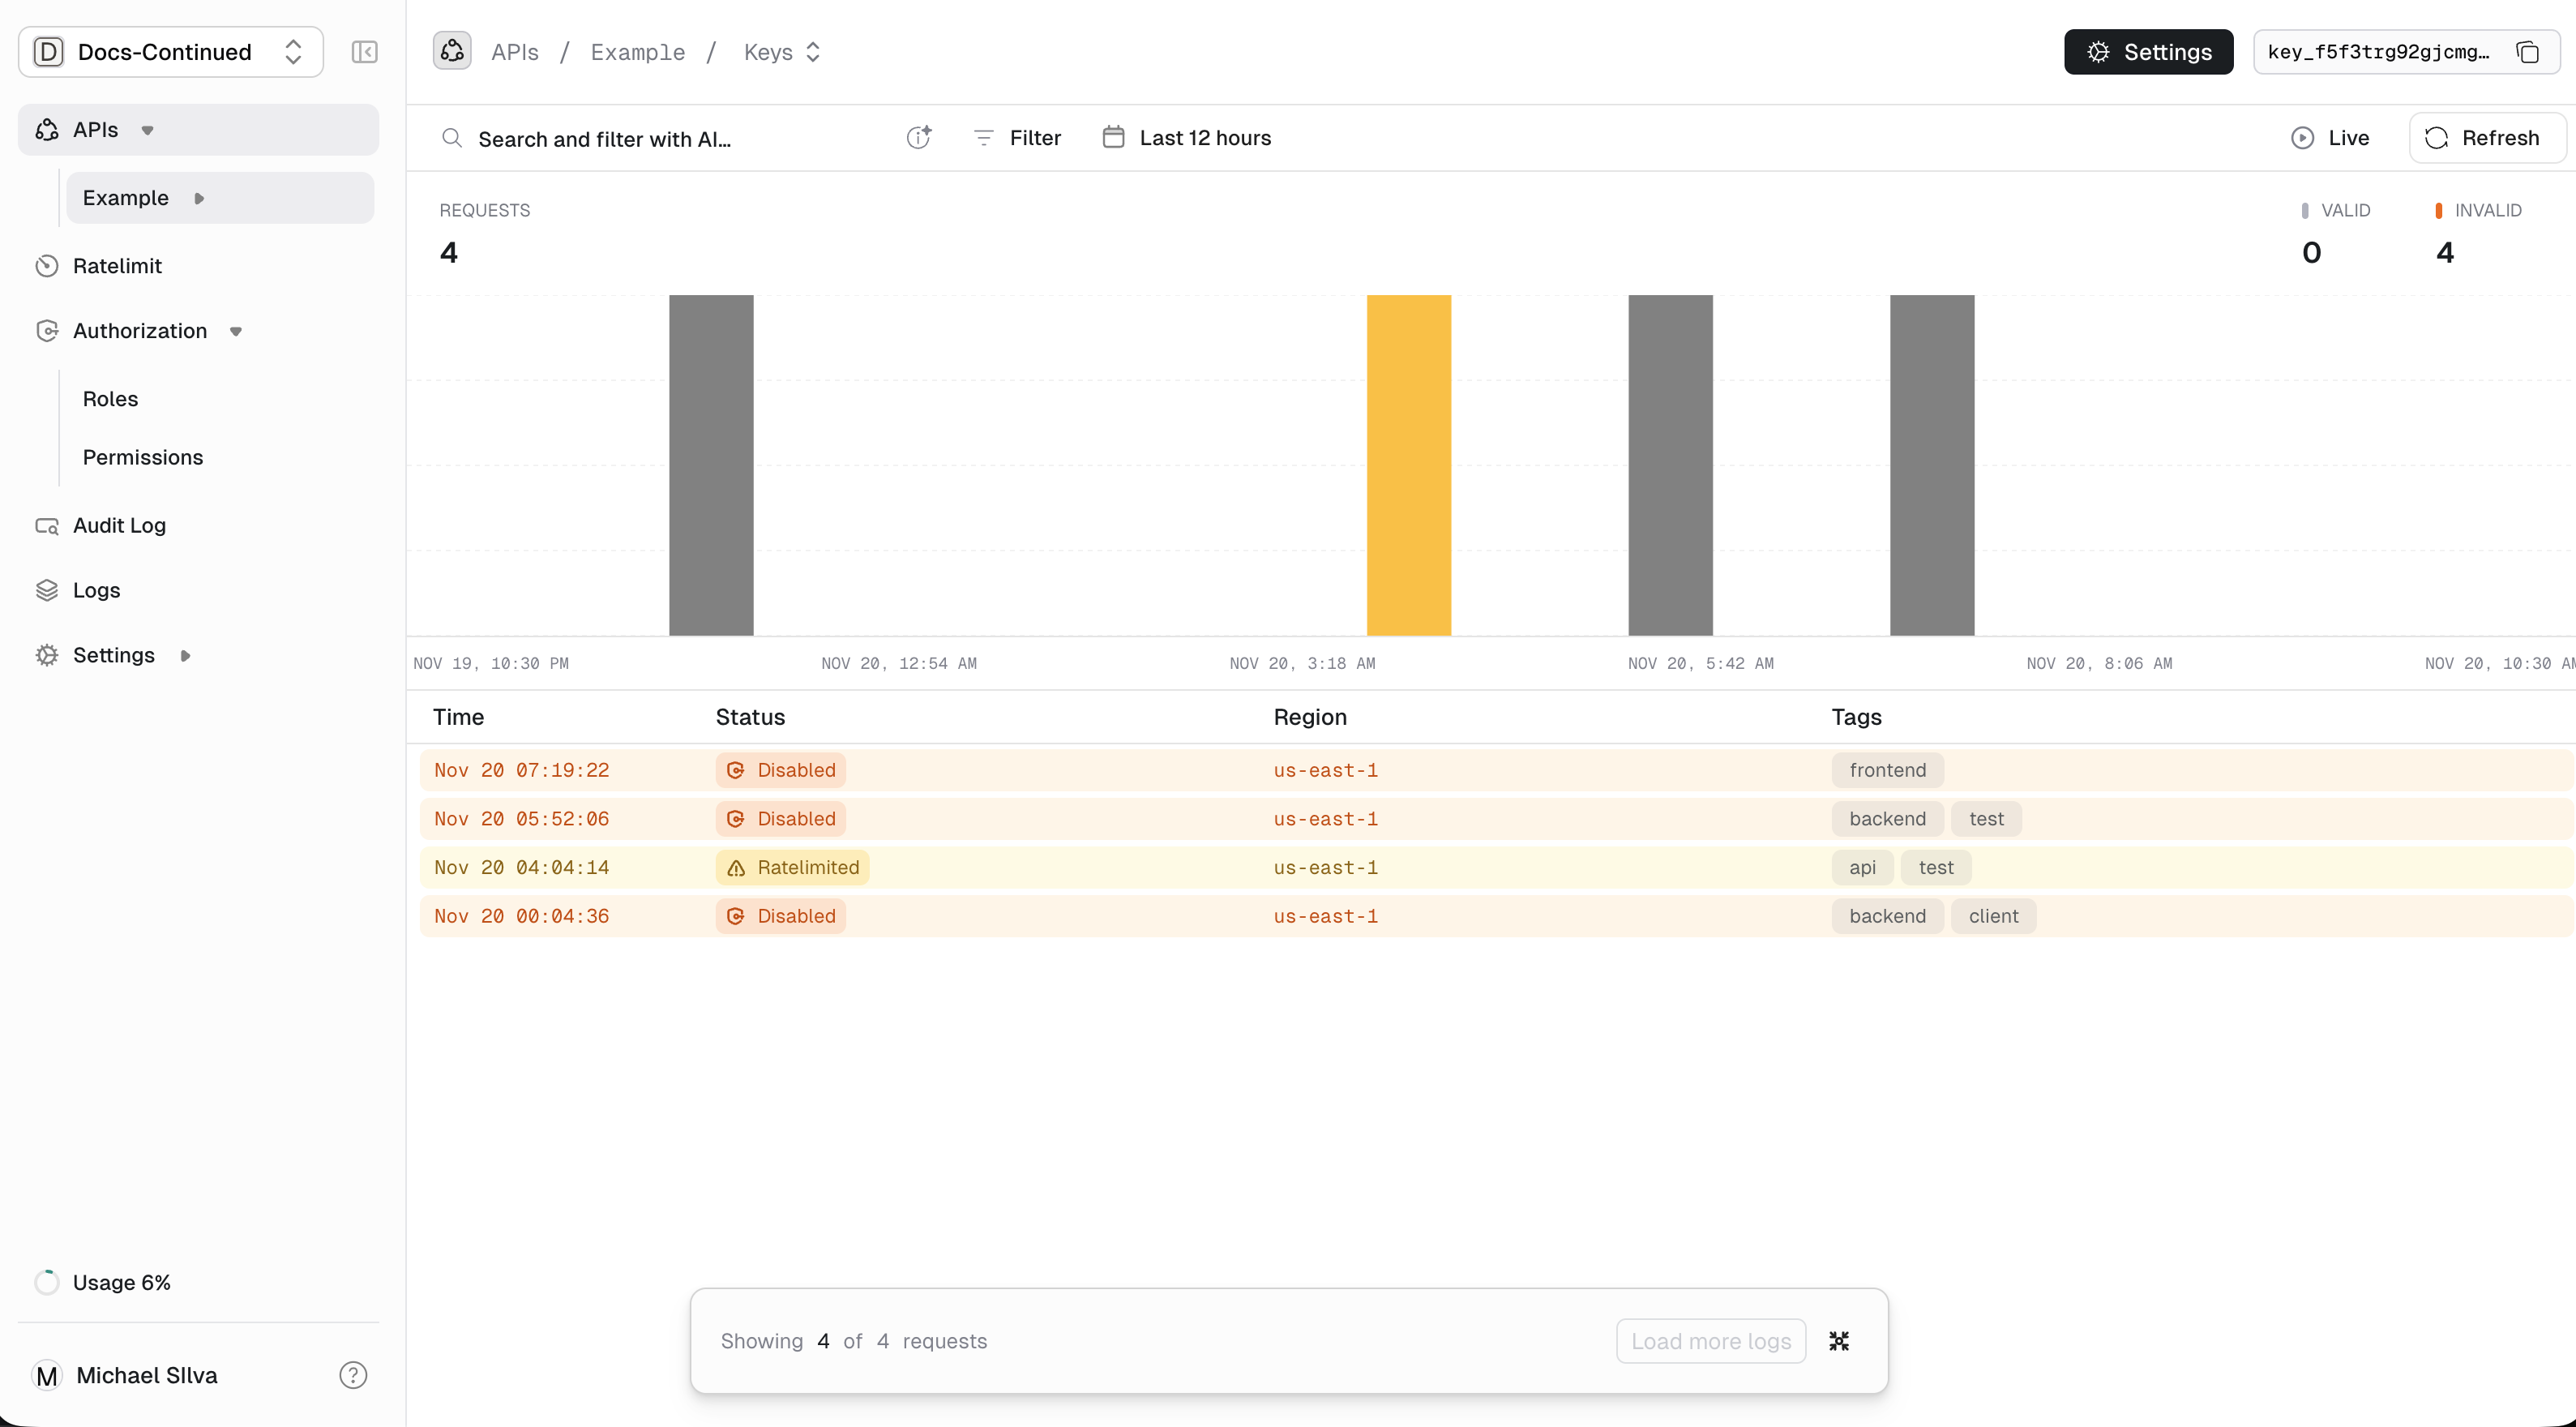
Task: Click the dark Settings button
Action: tap(2147, 52)
